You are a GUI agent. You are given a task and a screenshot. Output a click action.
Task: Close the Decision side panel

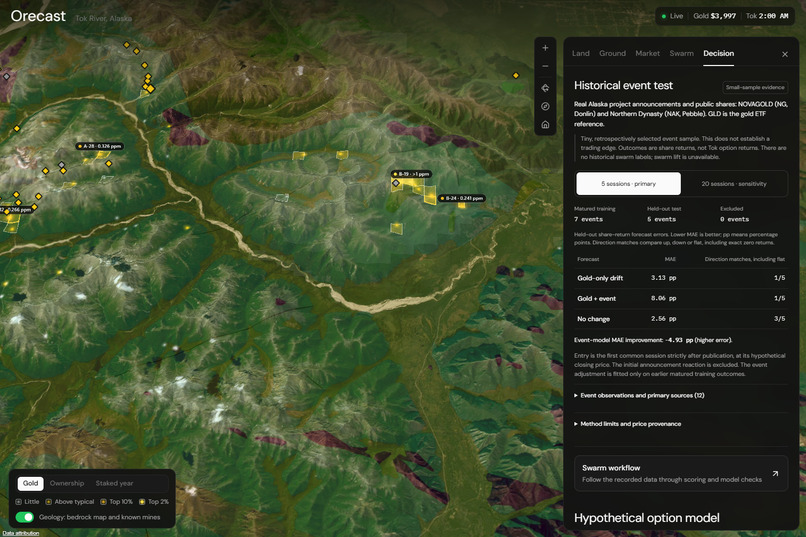(784, 54)
